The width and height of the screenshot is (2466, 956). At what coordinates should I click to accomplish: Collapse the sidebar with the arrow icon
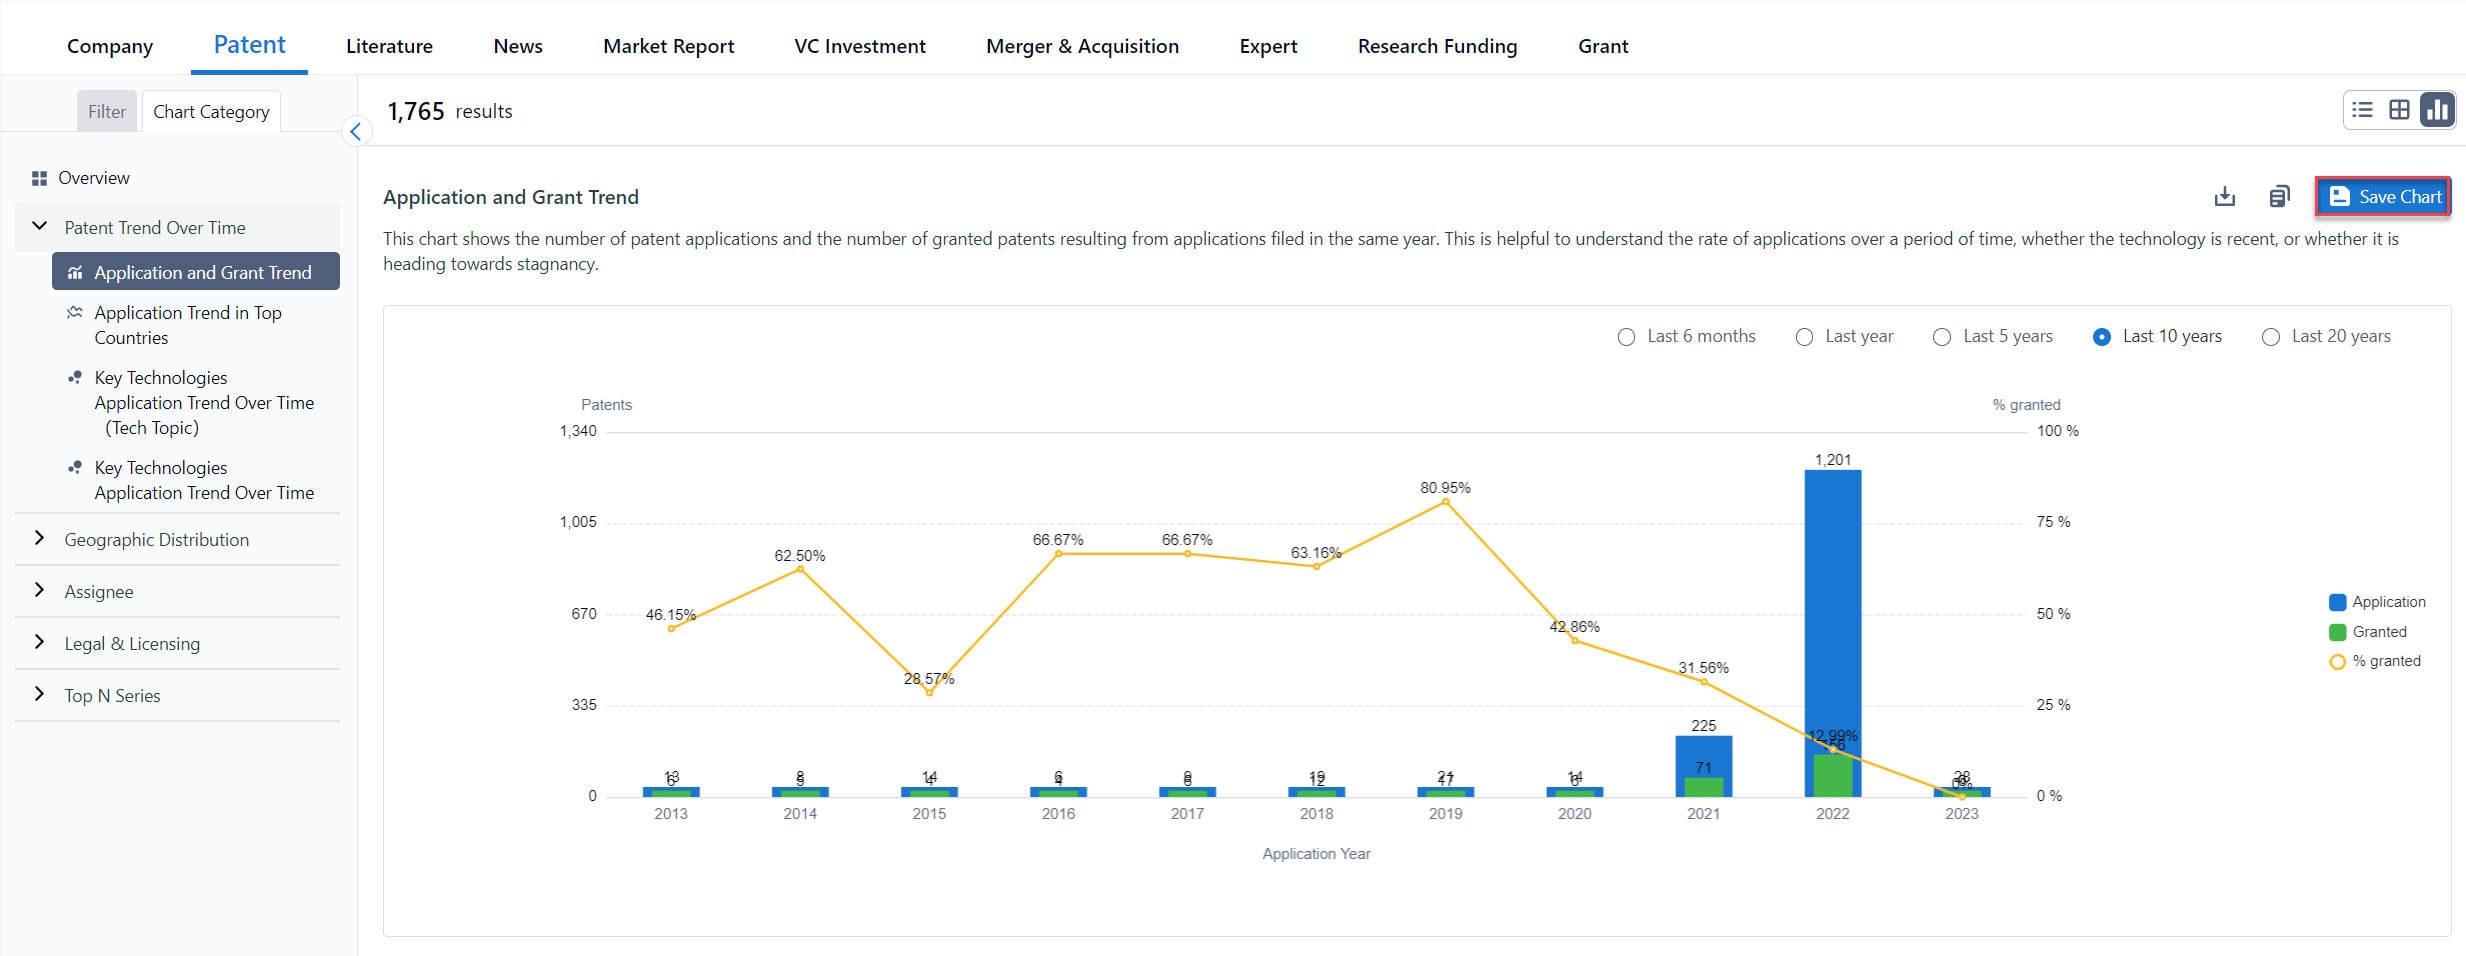click(x=356, y=132)
